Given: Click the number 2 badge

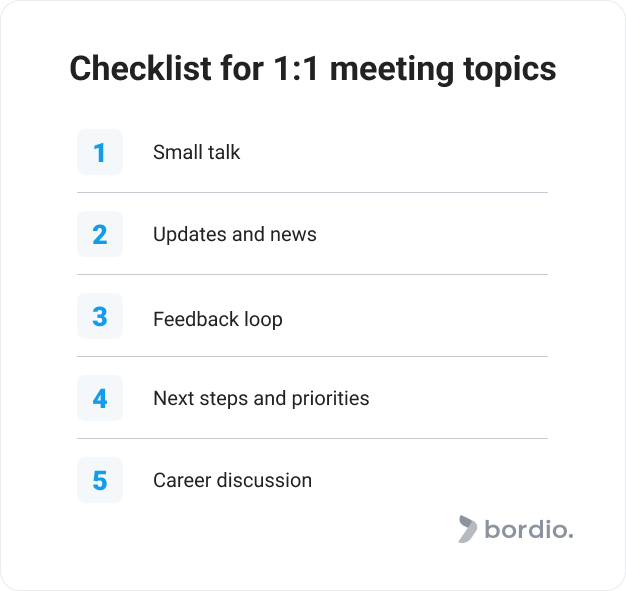Looking at the screenshot, I should click(x=100, y=234).
